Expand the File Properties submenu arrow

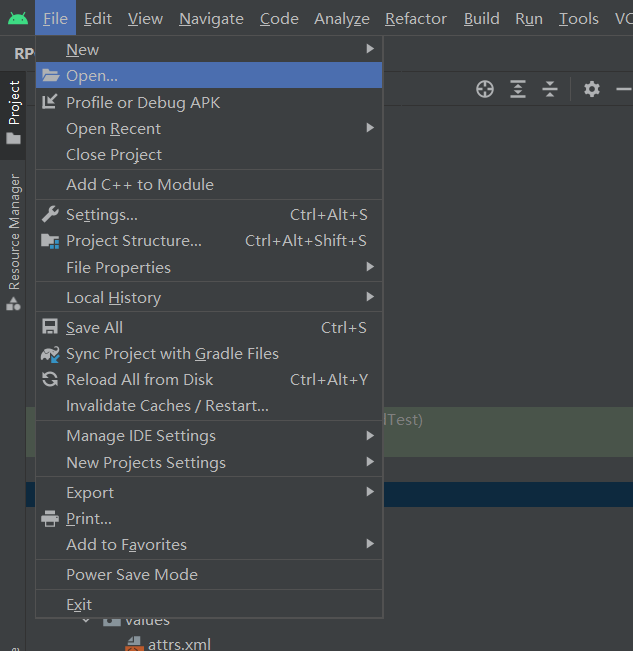pyautogui.click(x=370, y=267)
